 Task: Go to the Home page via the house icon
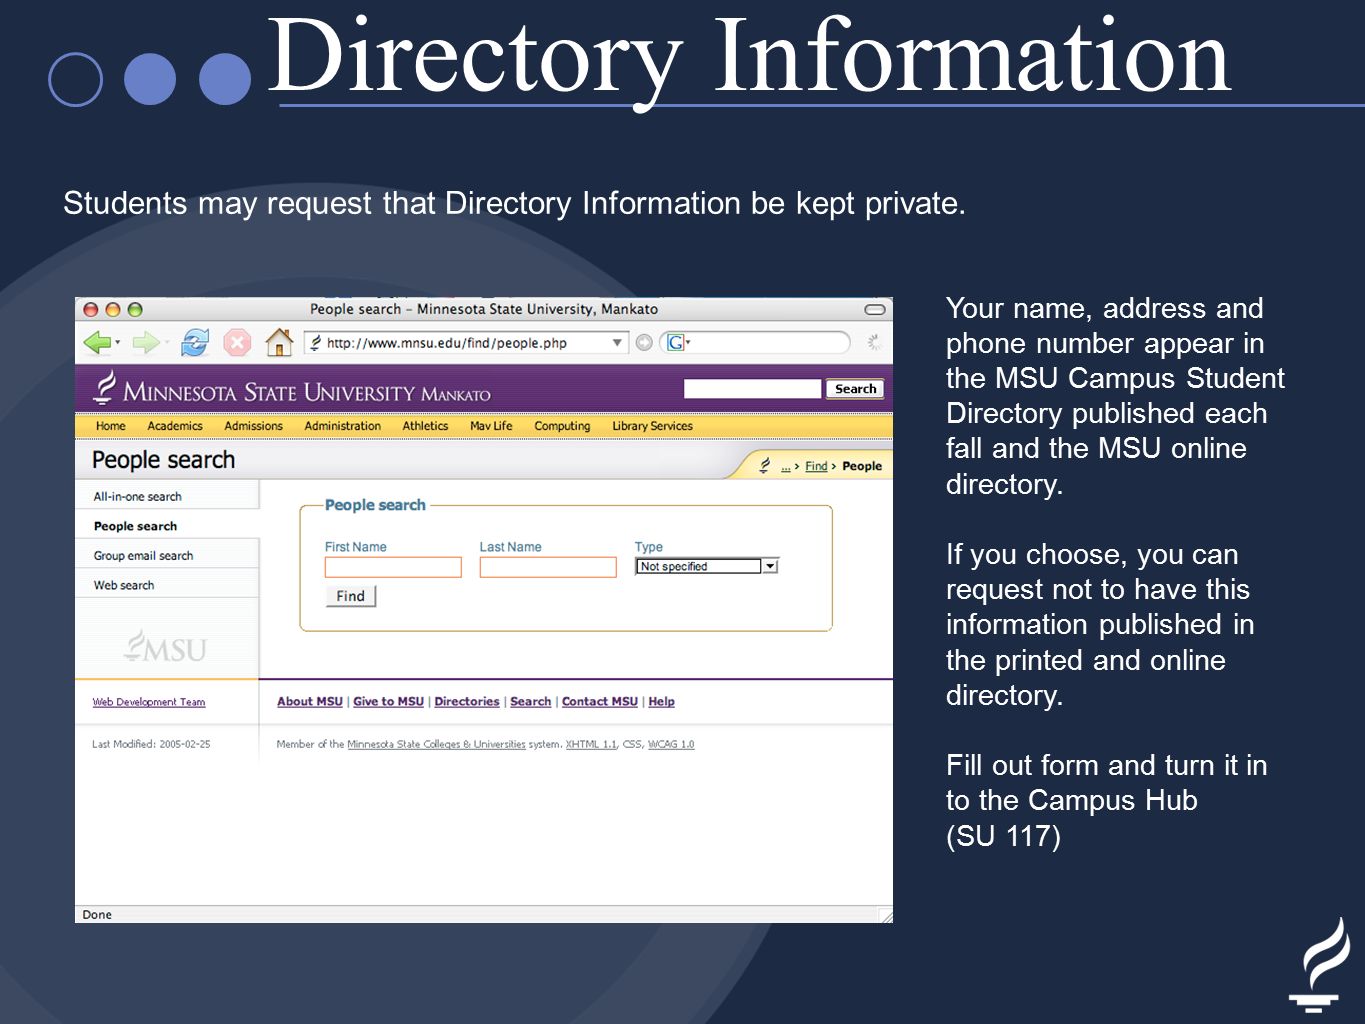pyautogui.click(x=279, y=343)
